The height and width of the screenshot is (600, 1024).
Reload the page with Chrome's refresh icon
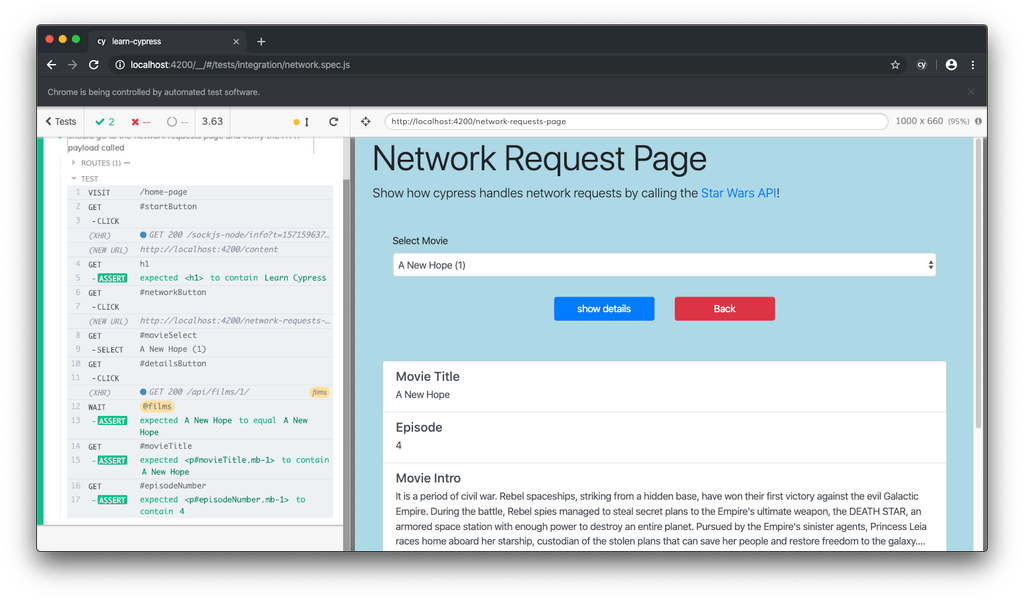tap(93, 64)
